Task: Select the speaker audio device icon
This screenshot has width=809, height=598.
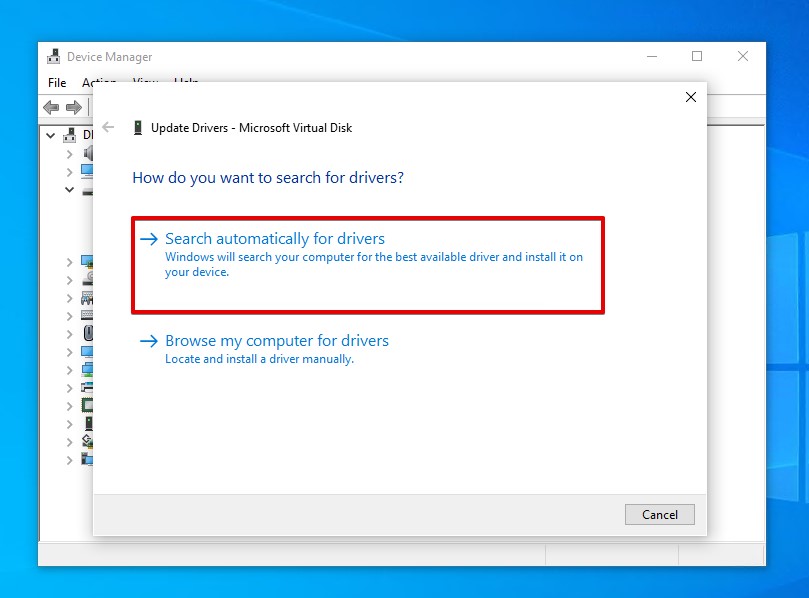Action: 88,153
